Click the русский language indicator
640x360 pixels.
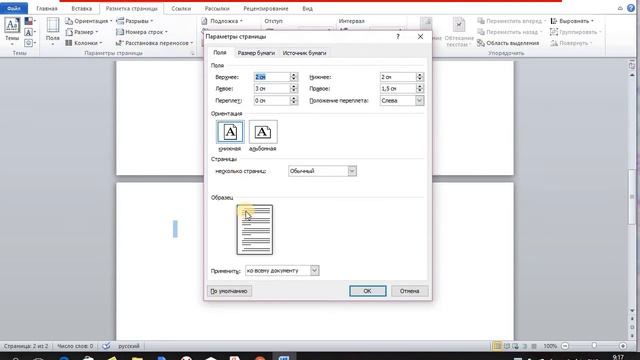[x=129, y=346]
